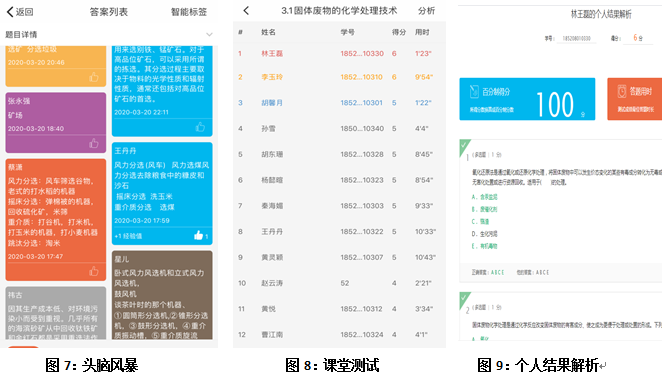The height and width of the screenshot is (382, 662).
Task: Open 祎古's gray answer card
Action: pyautogui.click(x=56, y=313)
